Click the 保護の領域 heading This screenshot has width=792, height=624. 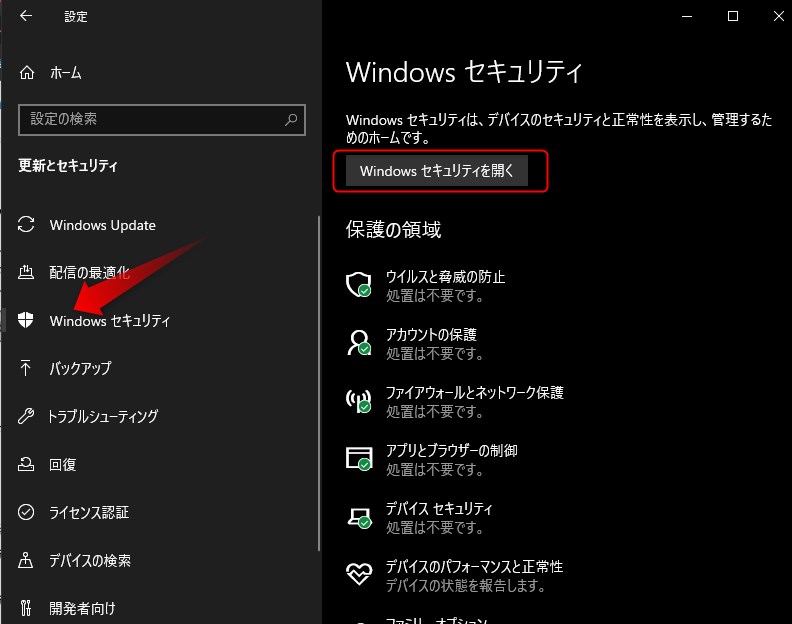tap(393, 229)
